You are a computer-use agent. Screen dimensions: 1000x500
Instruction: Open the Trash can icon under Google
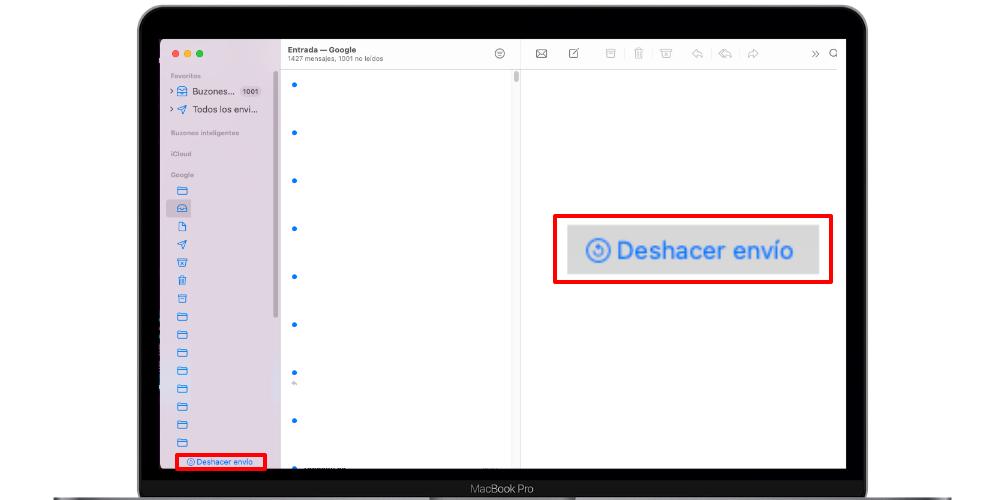click(182, 280)
